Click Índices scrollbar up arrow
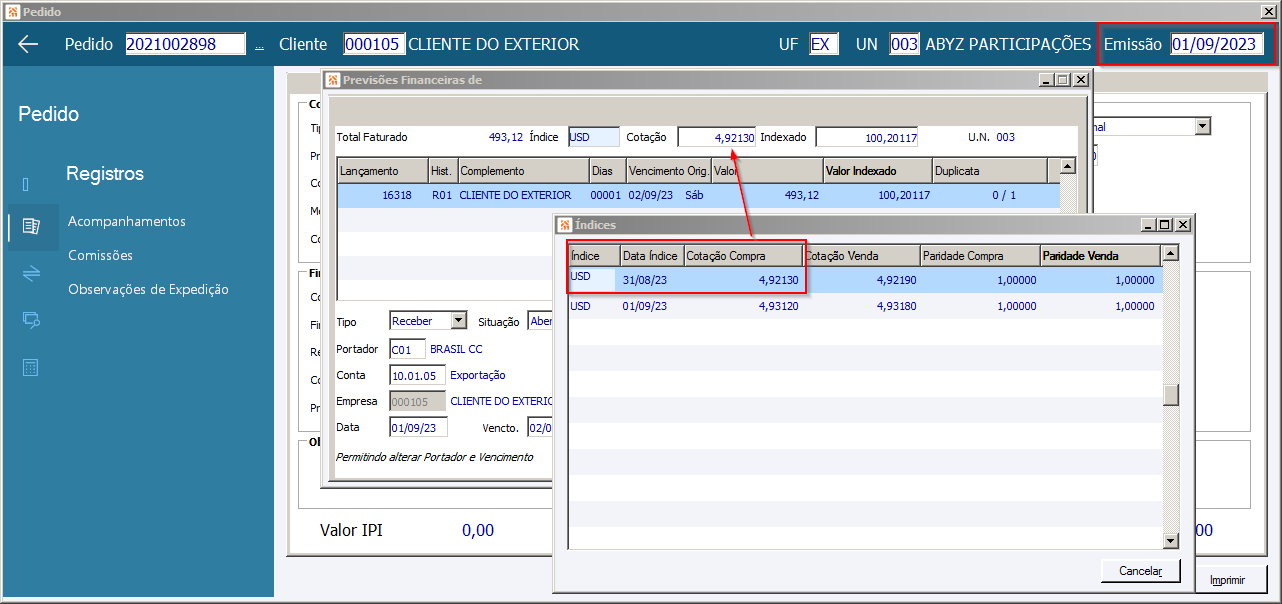 (x=1171, y=254)
